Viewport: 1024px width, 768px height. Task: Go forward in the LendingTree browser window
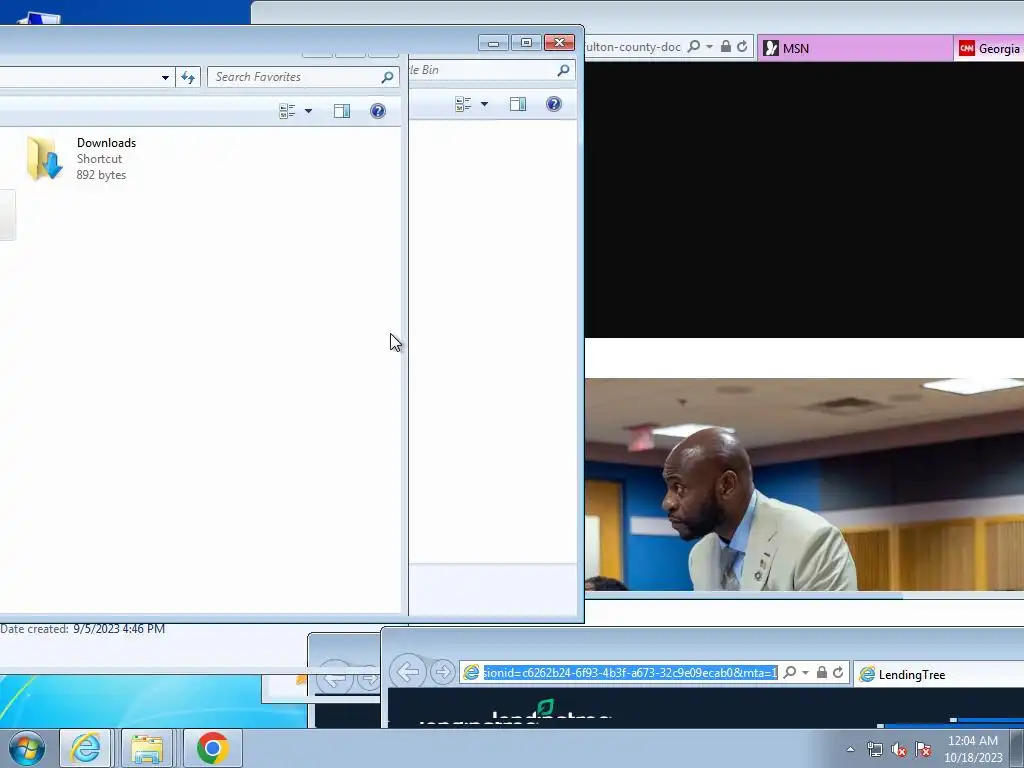click(x=442, y=672)
